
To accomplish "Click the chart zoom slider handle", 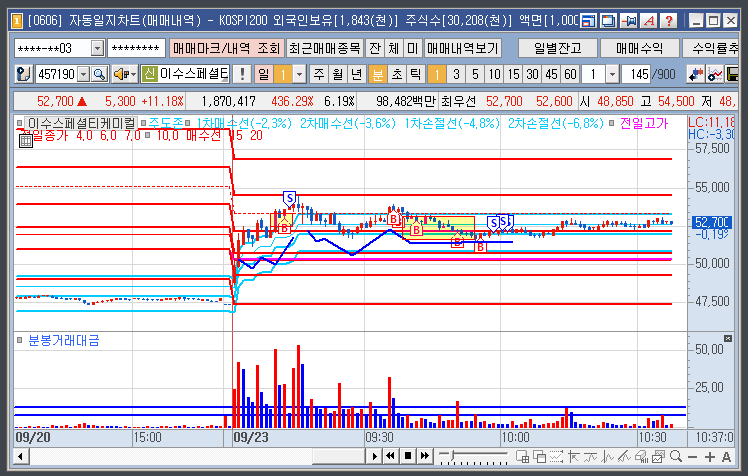I will point(451,457).
